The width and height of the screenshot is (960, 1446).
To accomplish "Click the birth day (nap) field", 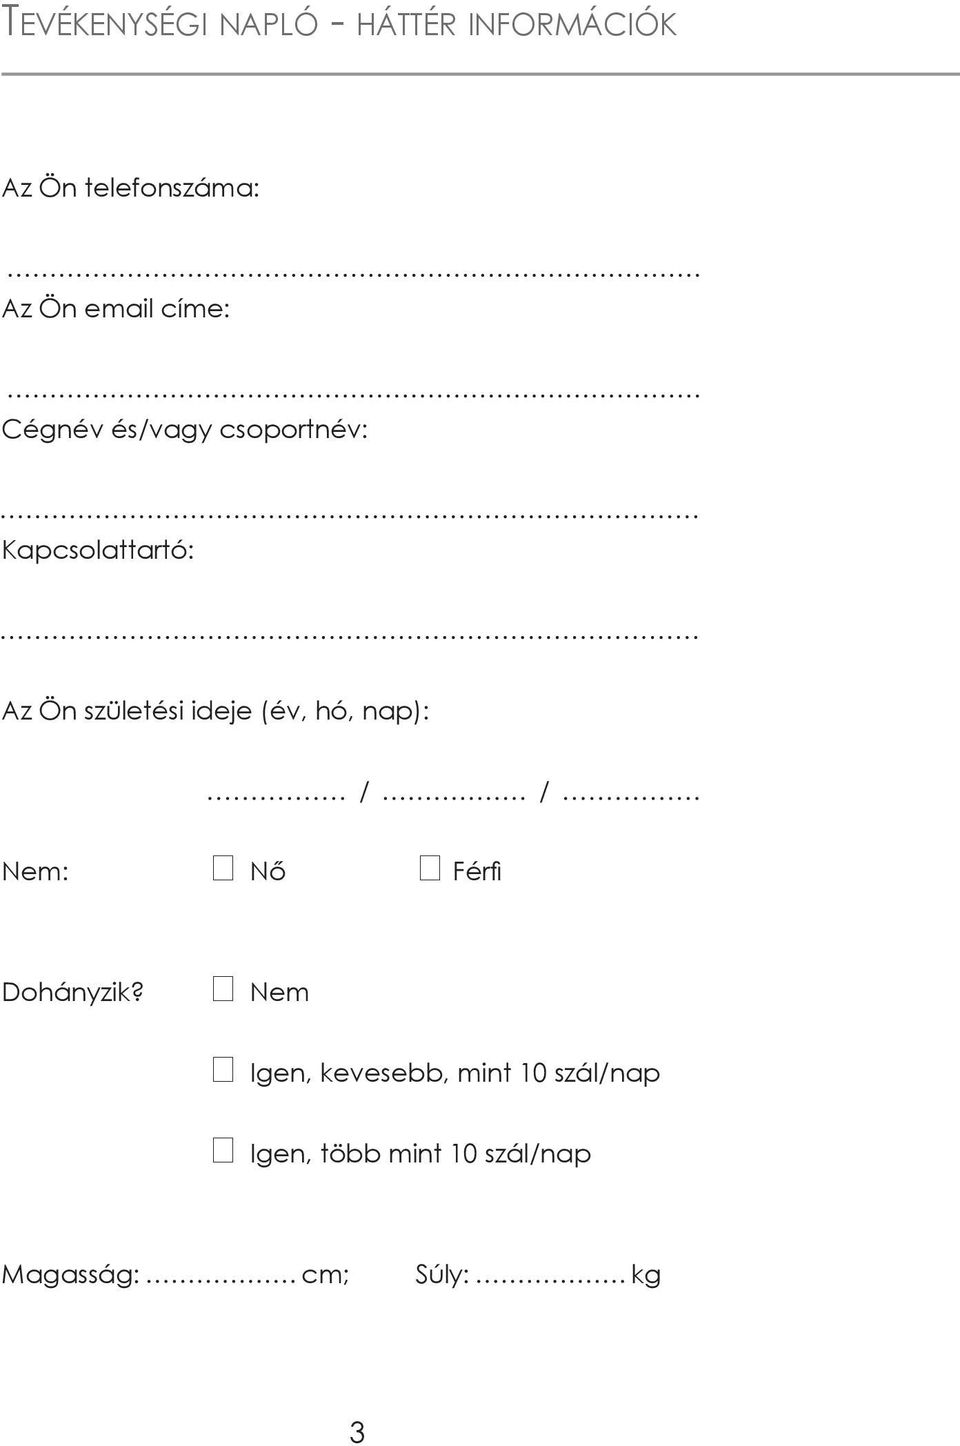I will click(x=632, y=796).
